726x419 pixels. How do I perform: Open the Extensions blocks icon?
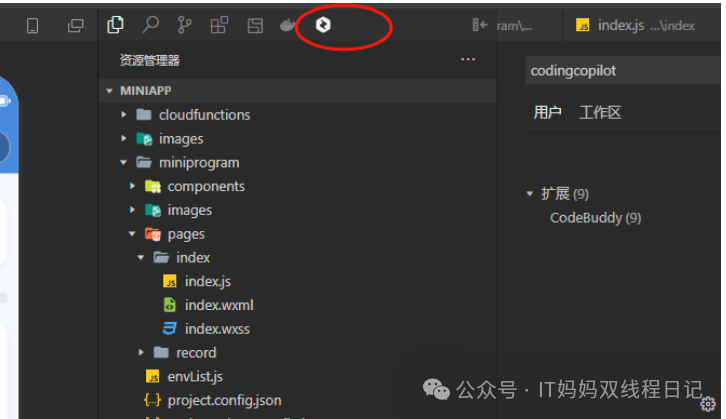219,25
